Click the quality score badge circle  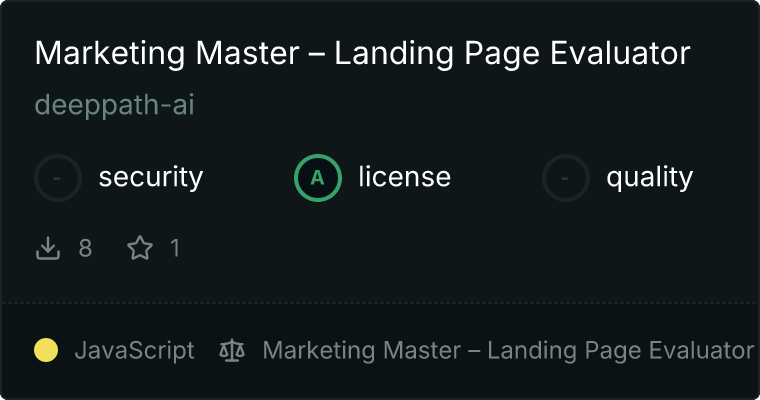[566, 178]
